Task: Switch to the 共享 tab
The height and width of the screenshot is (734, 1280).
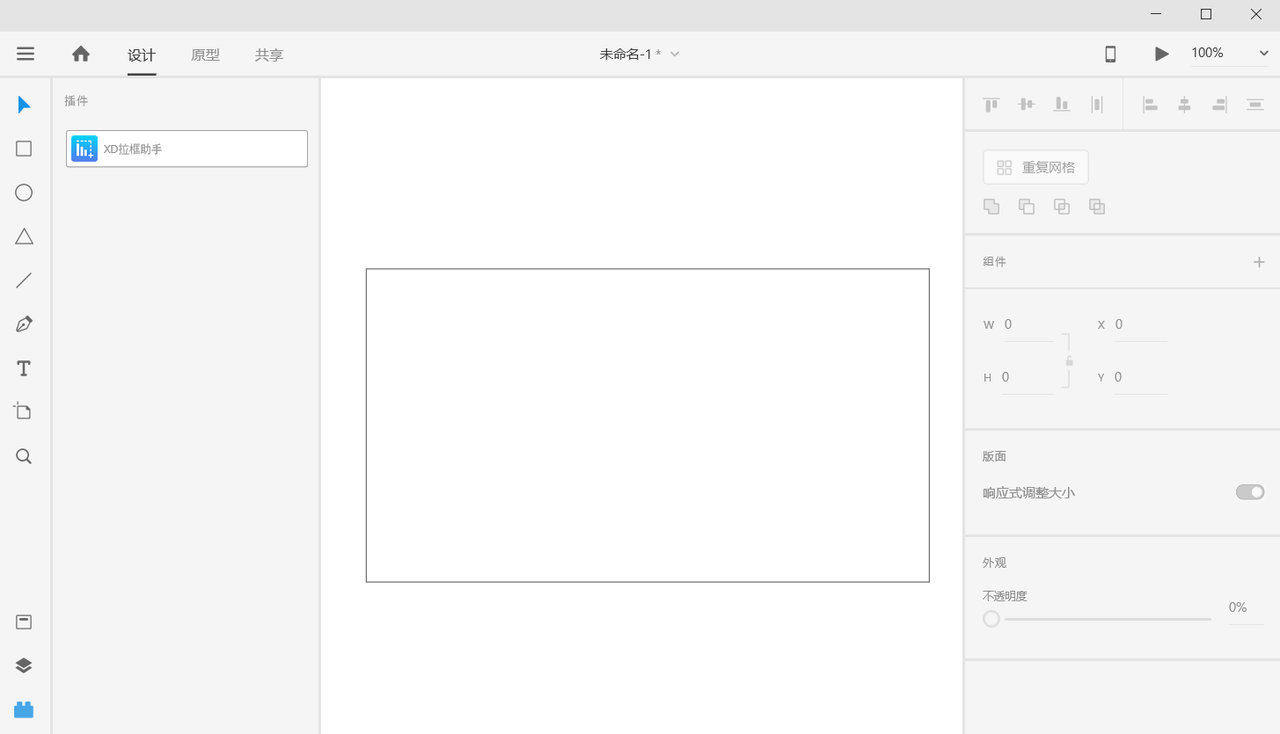Action: (x=269, y=55)
